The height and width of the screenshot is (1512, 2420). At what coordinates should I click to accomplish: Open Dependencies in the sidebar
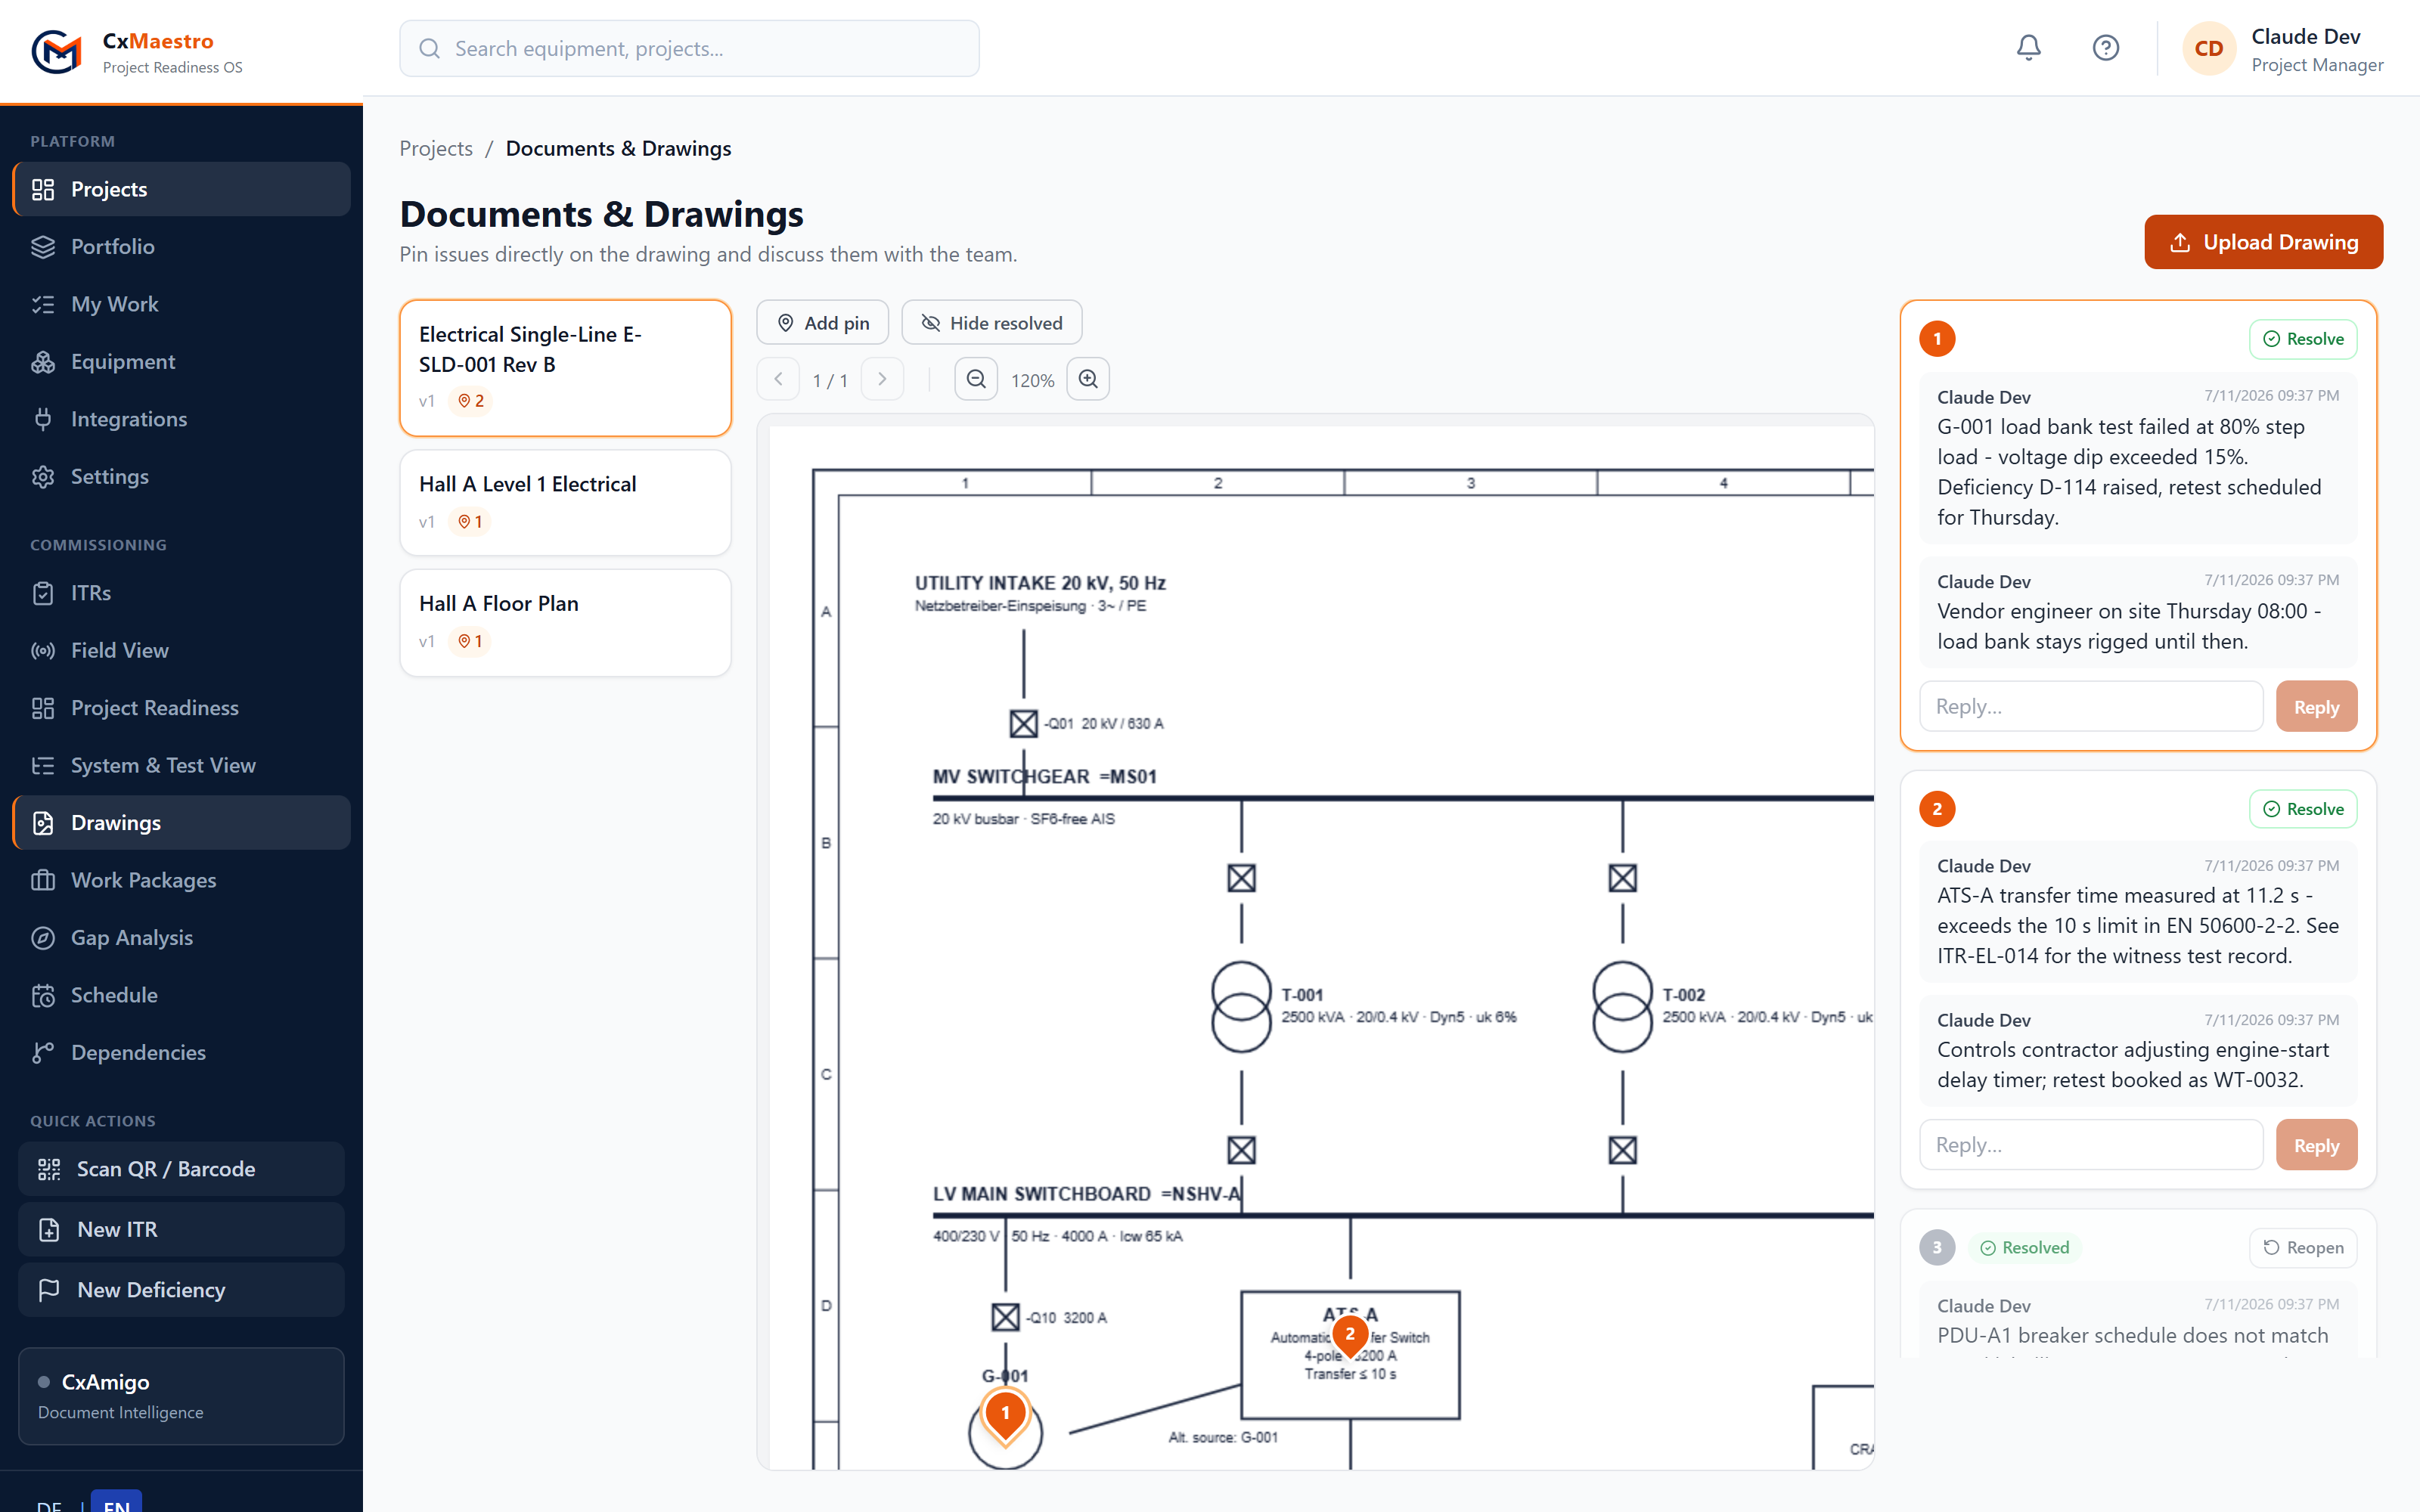pos(181,1053)
